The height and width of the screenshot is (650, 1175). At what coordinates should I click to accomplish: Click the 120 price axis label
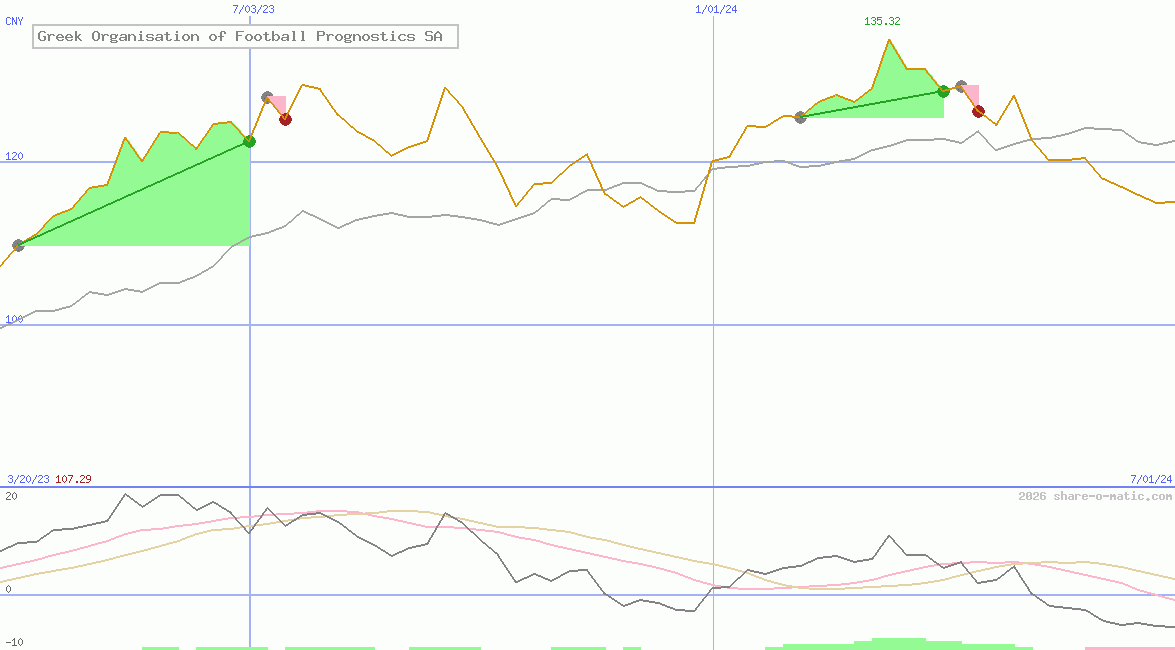click(14, 156)
